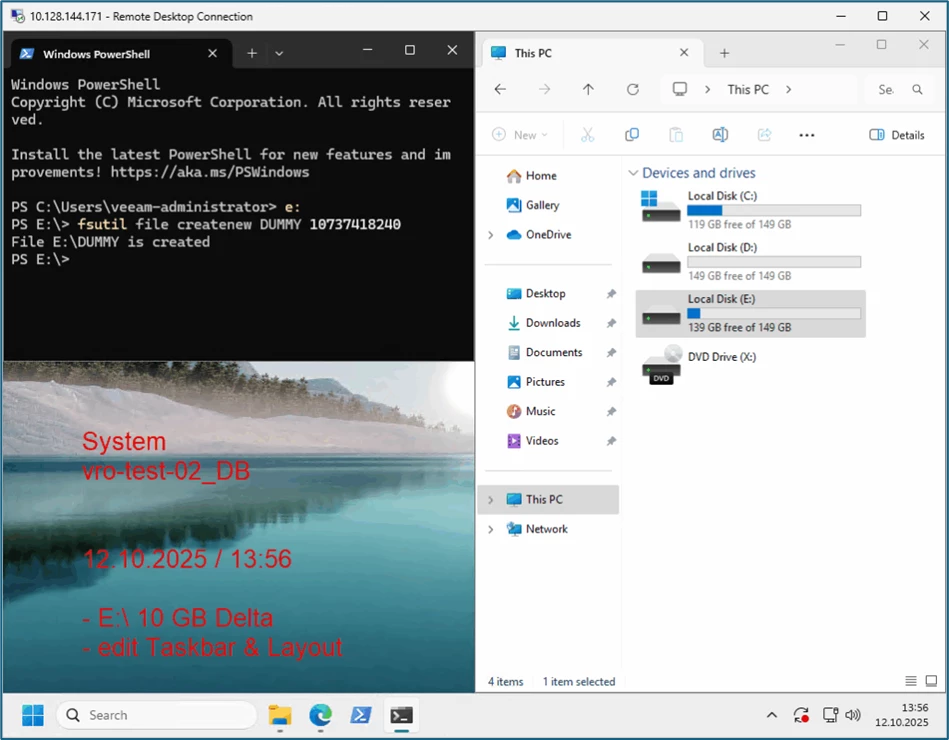The width and height of the screenshot is (949, 740).
Task: Open the New item dropdown
Action: click(x=519, y=134)
